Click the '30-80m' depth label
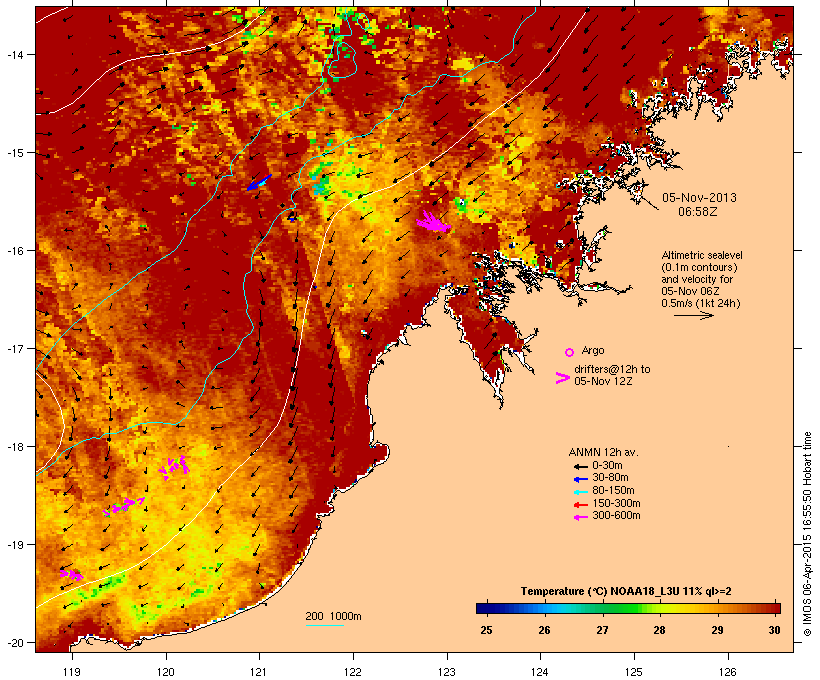Screen dimensions: 820x680 [x=610, y=478]
